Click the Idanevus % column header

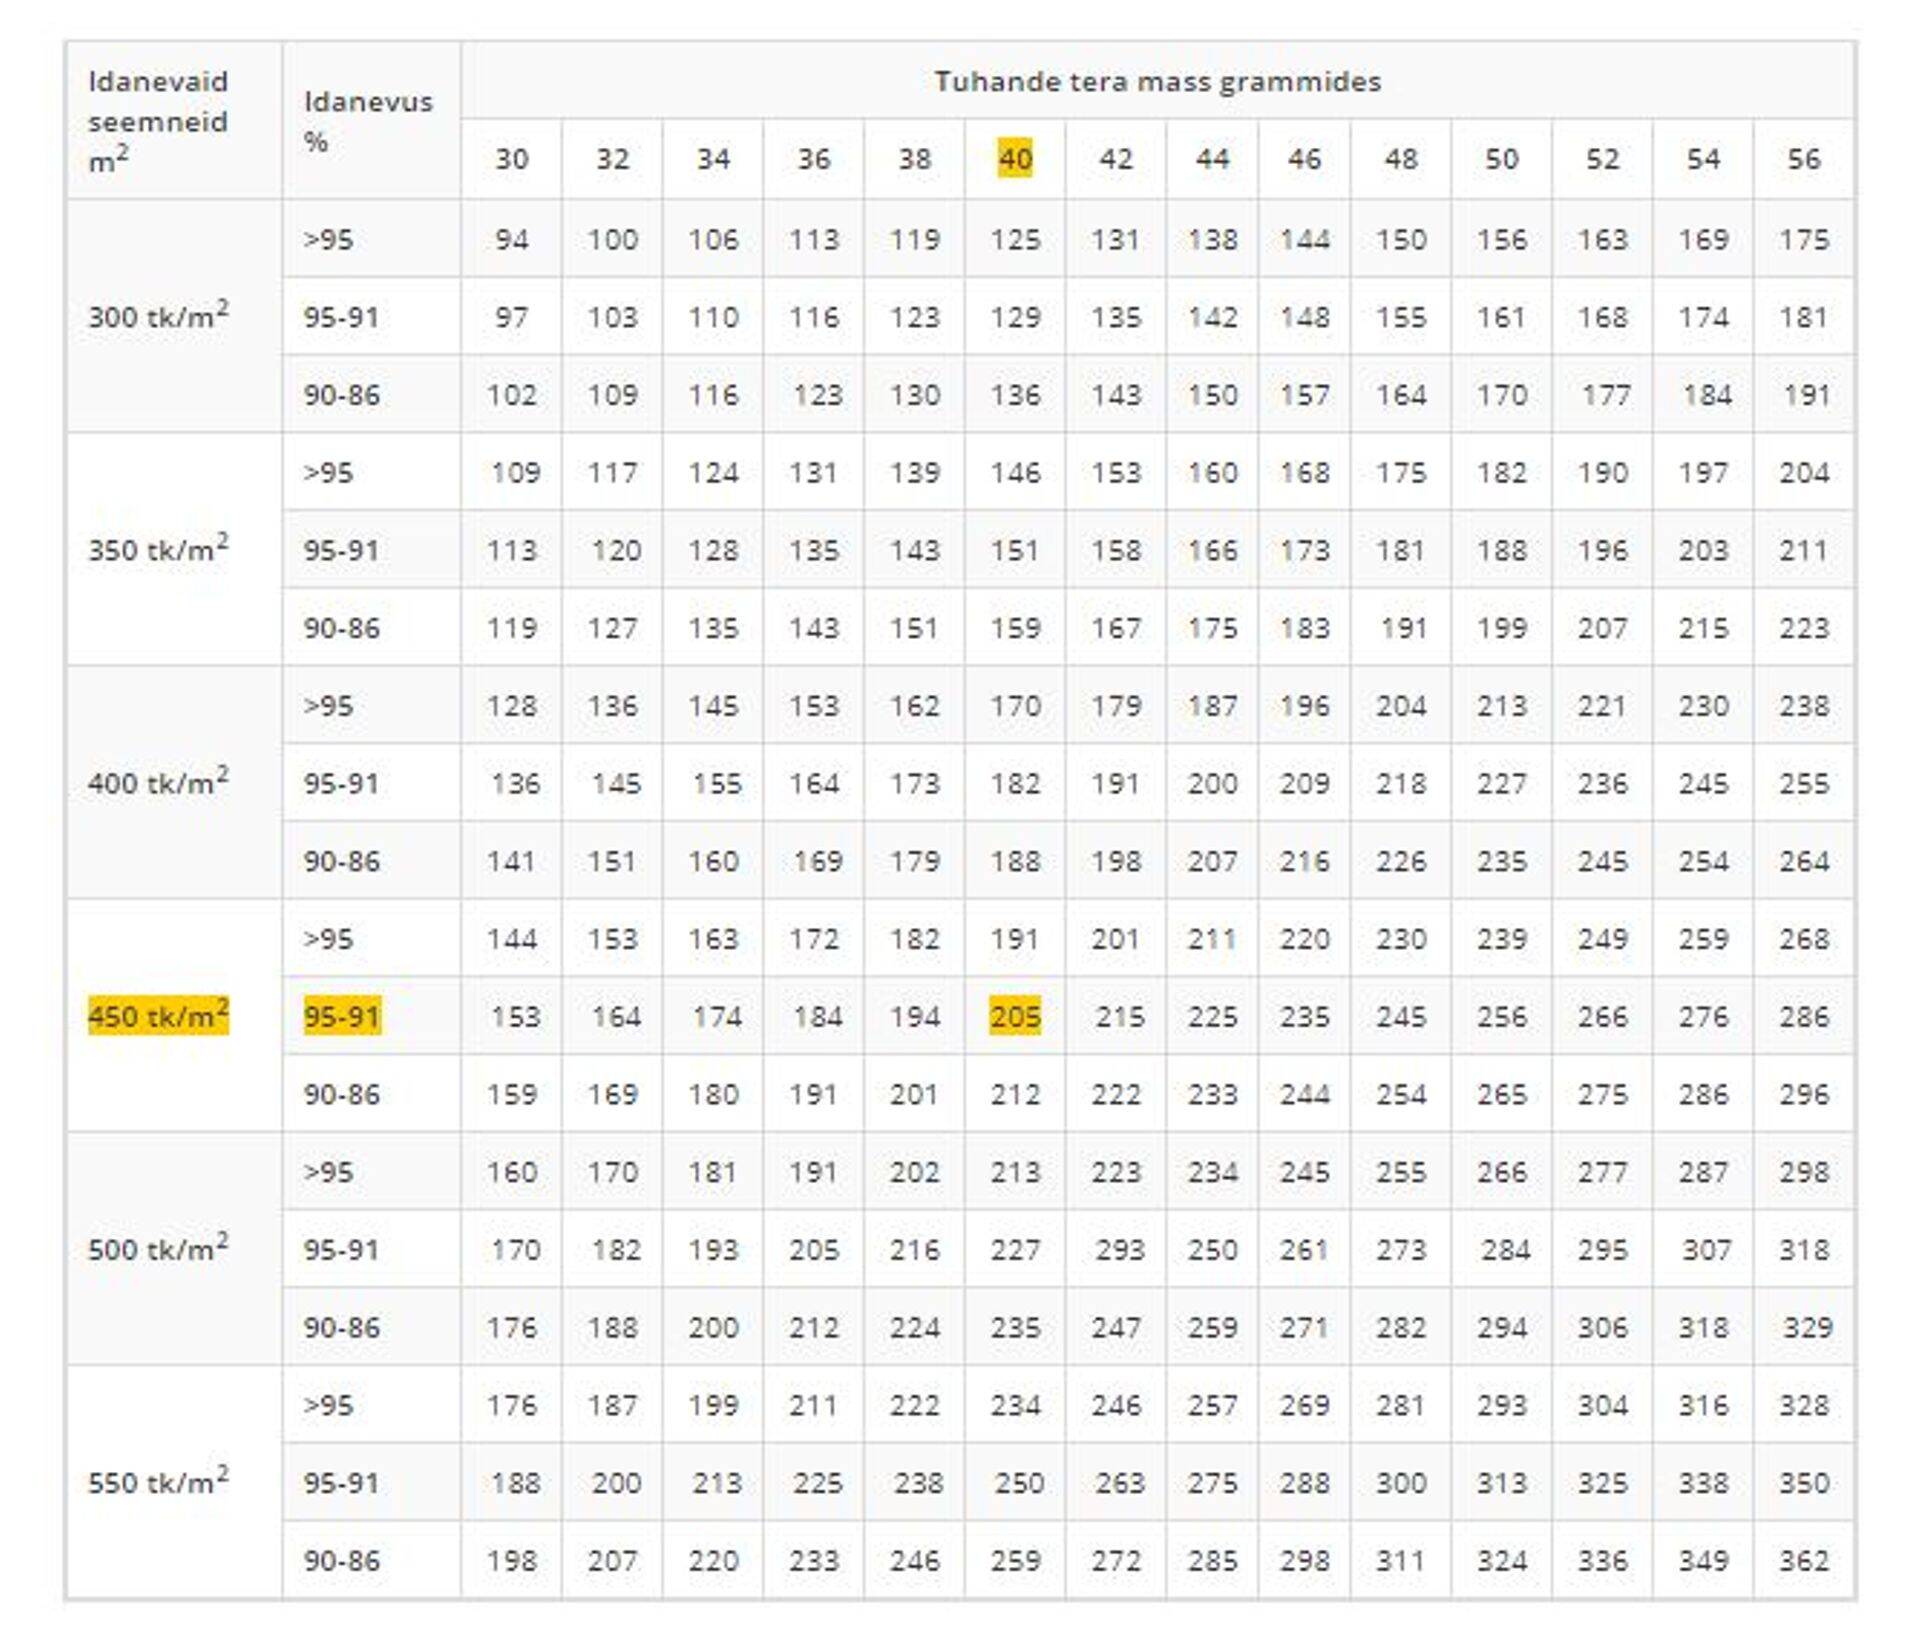(x=368, y=120)
